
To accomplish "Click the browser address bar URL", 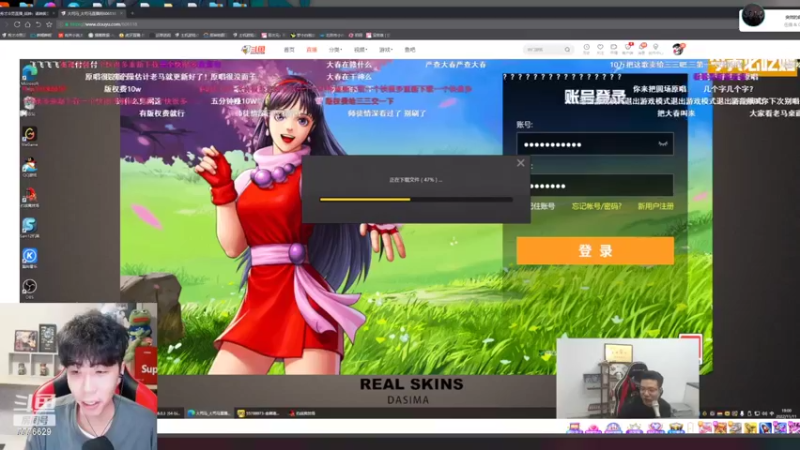I will 104,24.
